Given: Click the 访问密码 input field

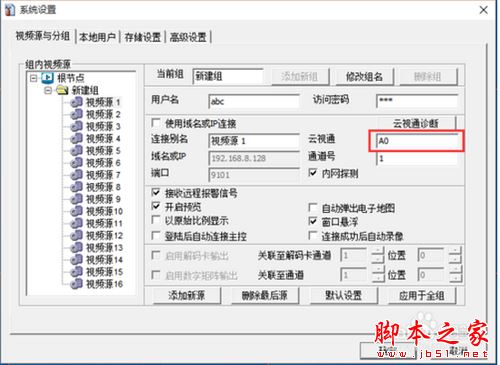Looking at the screenshot, I should [417, 101].
